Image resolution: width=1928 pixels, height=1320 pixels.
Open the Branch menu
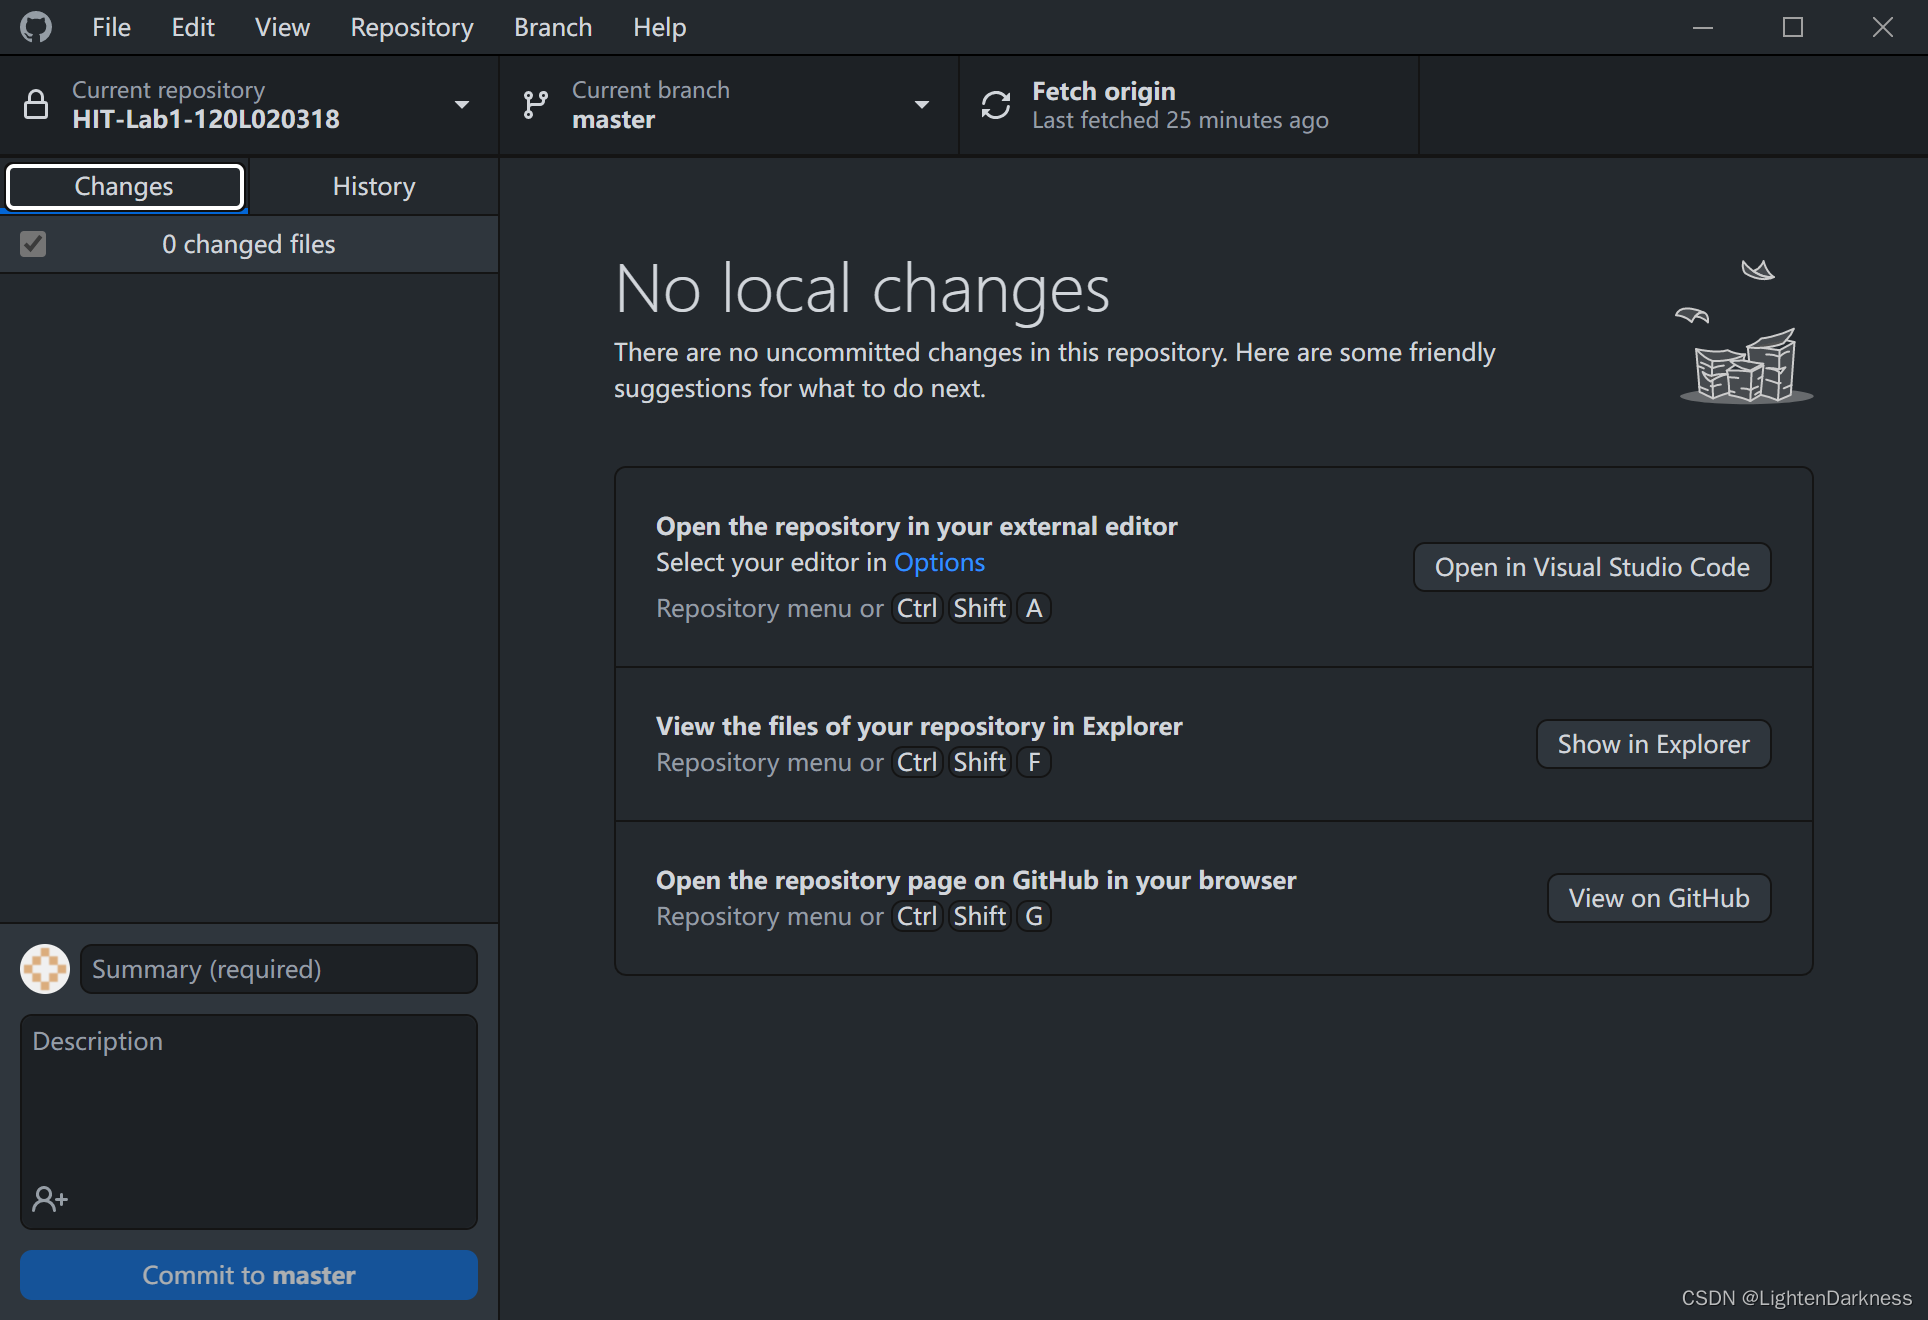(x=552, y=27)
